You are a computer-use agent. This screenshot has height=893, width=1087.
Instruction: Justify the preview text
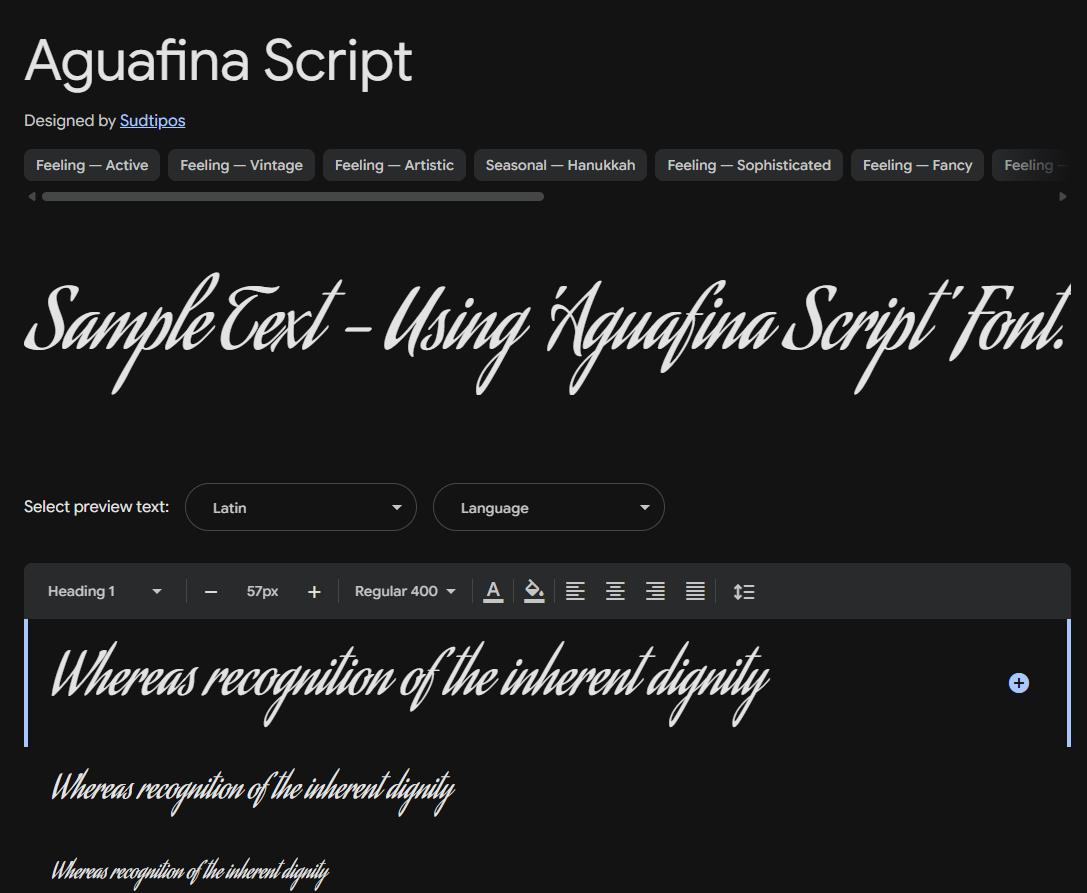pos(695,591)
